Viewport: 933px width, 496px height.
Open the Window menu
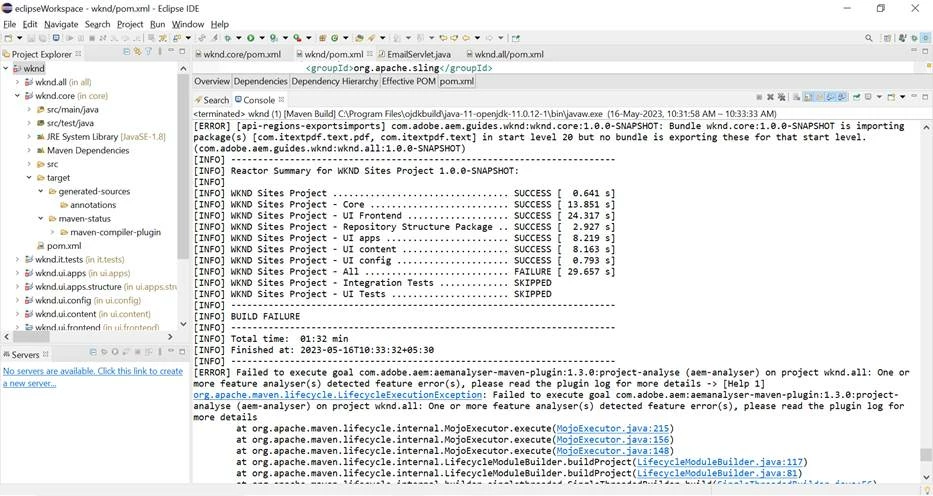188,24
